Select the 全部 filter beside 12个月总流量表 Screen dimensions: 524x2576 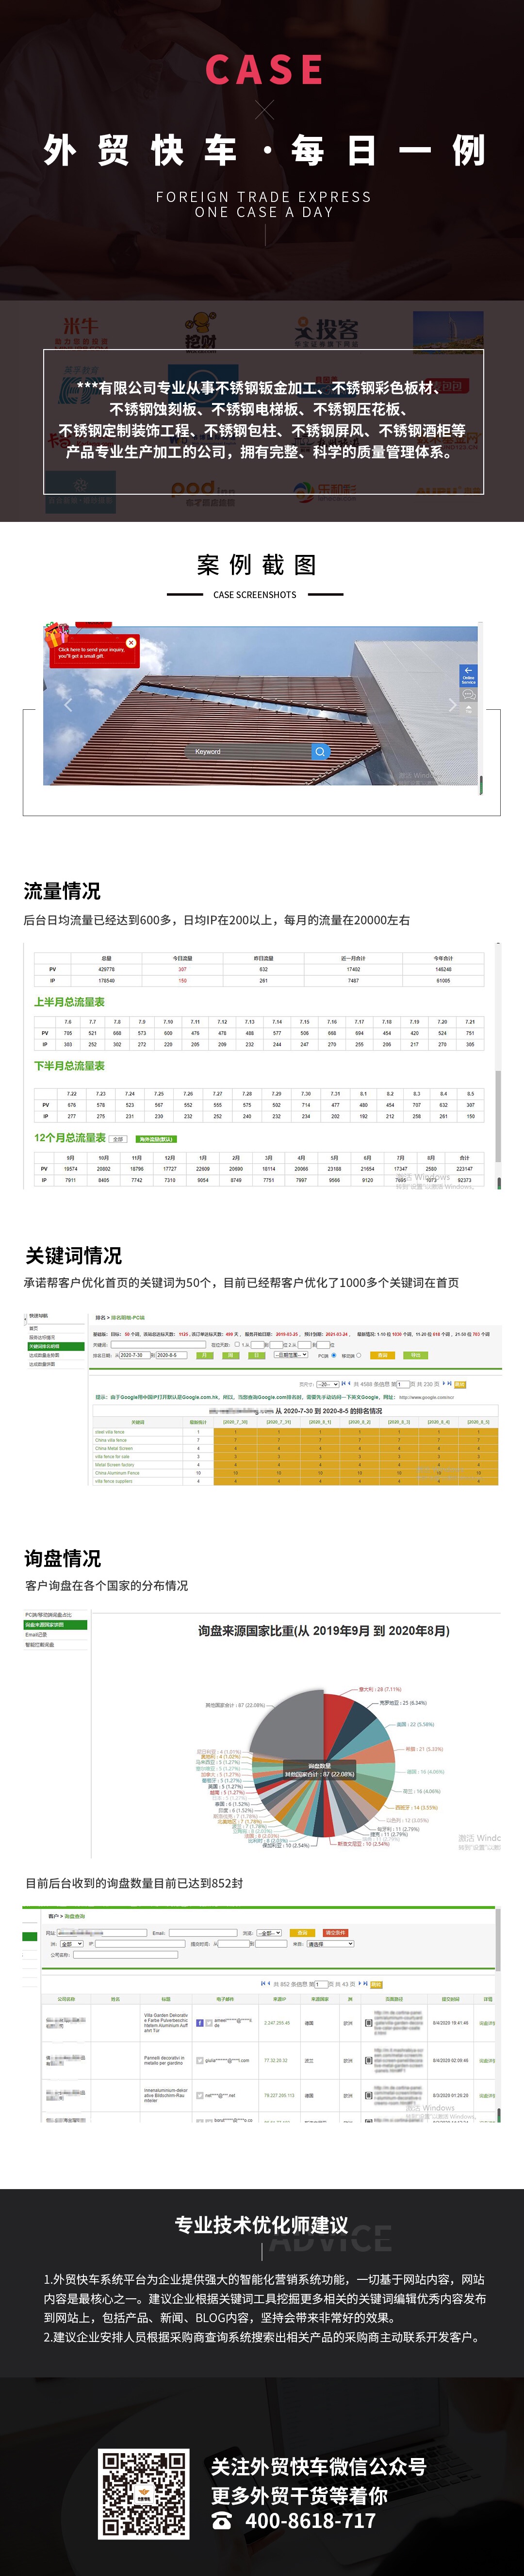pos(117,1139)
